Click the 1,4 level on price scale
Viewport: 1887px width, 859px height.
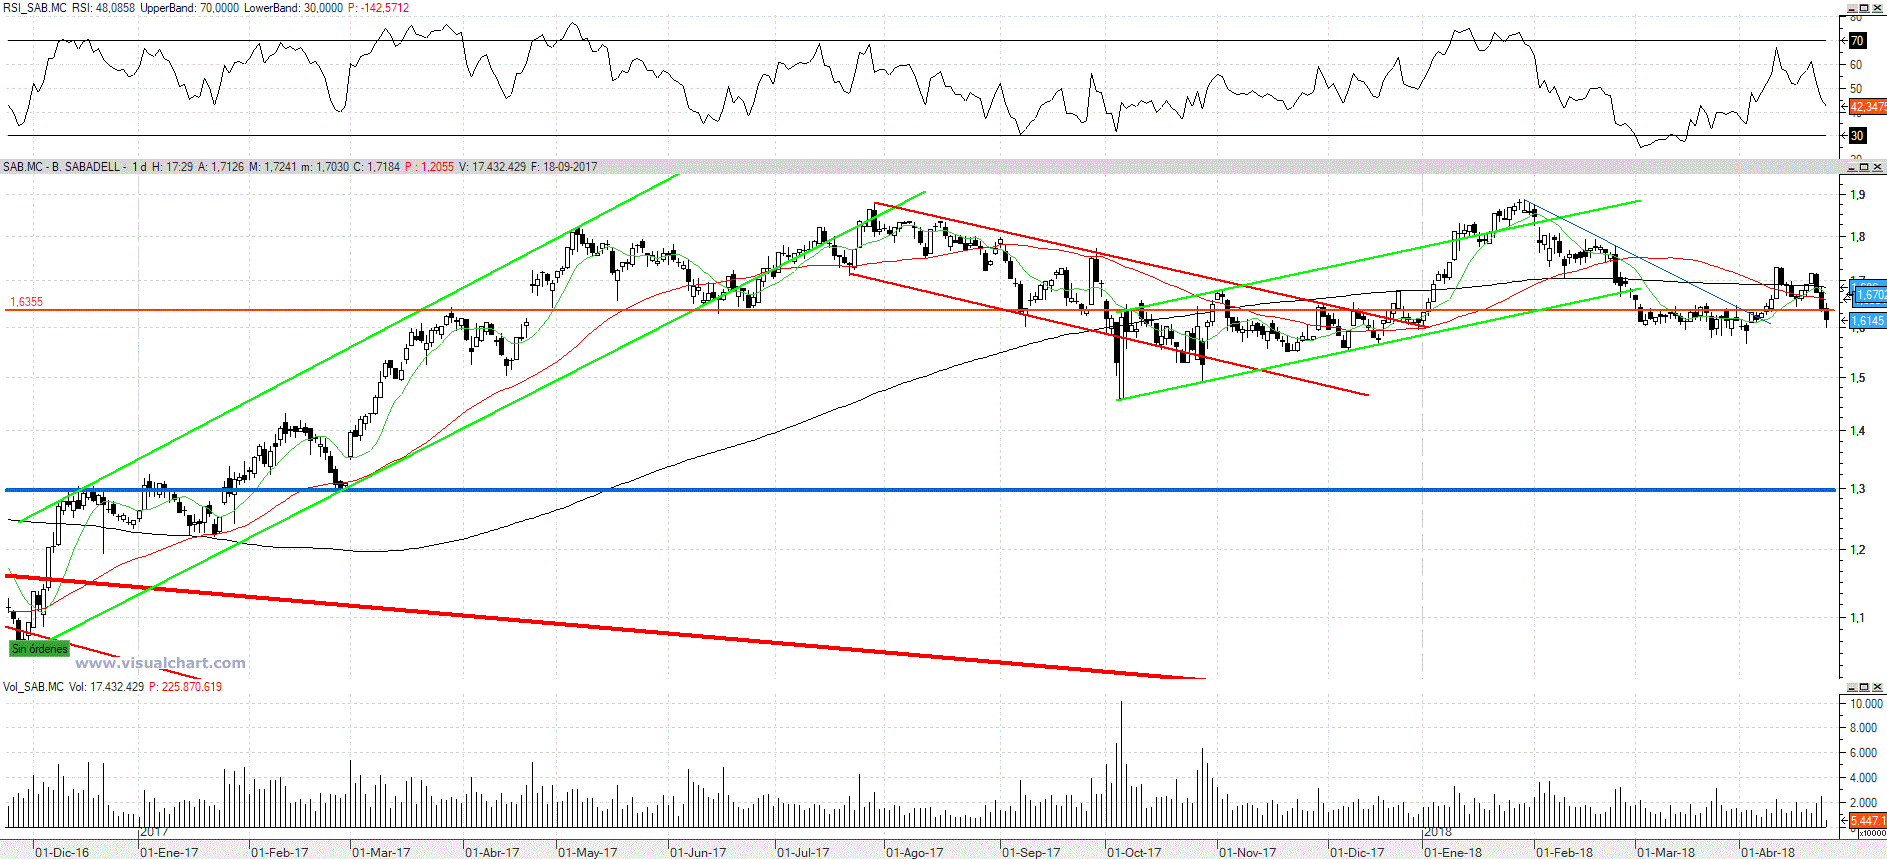pyautogui.click(x=1857, y=431)
